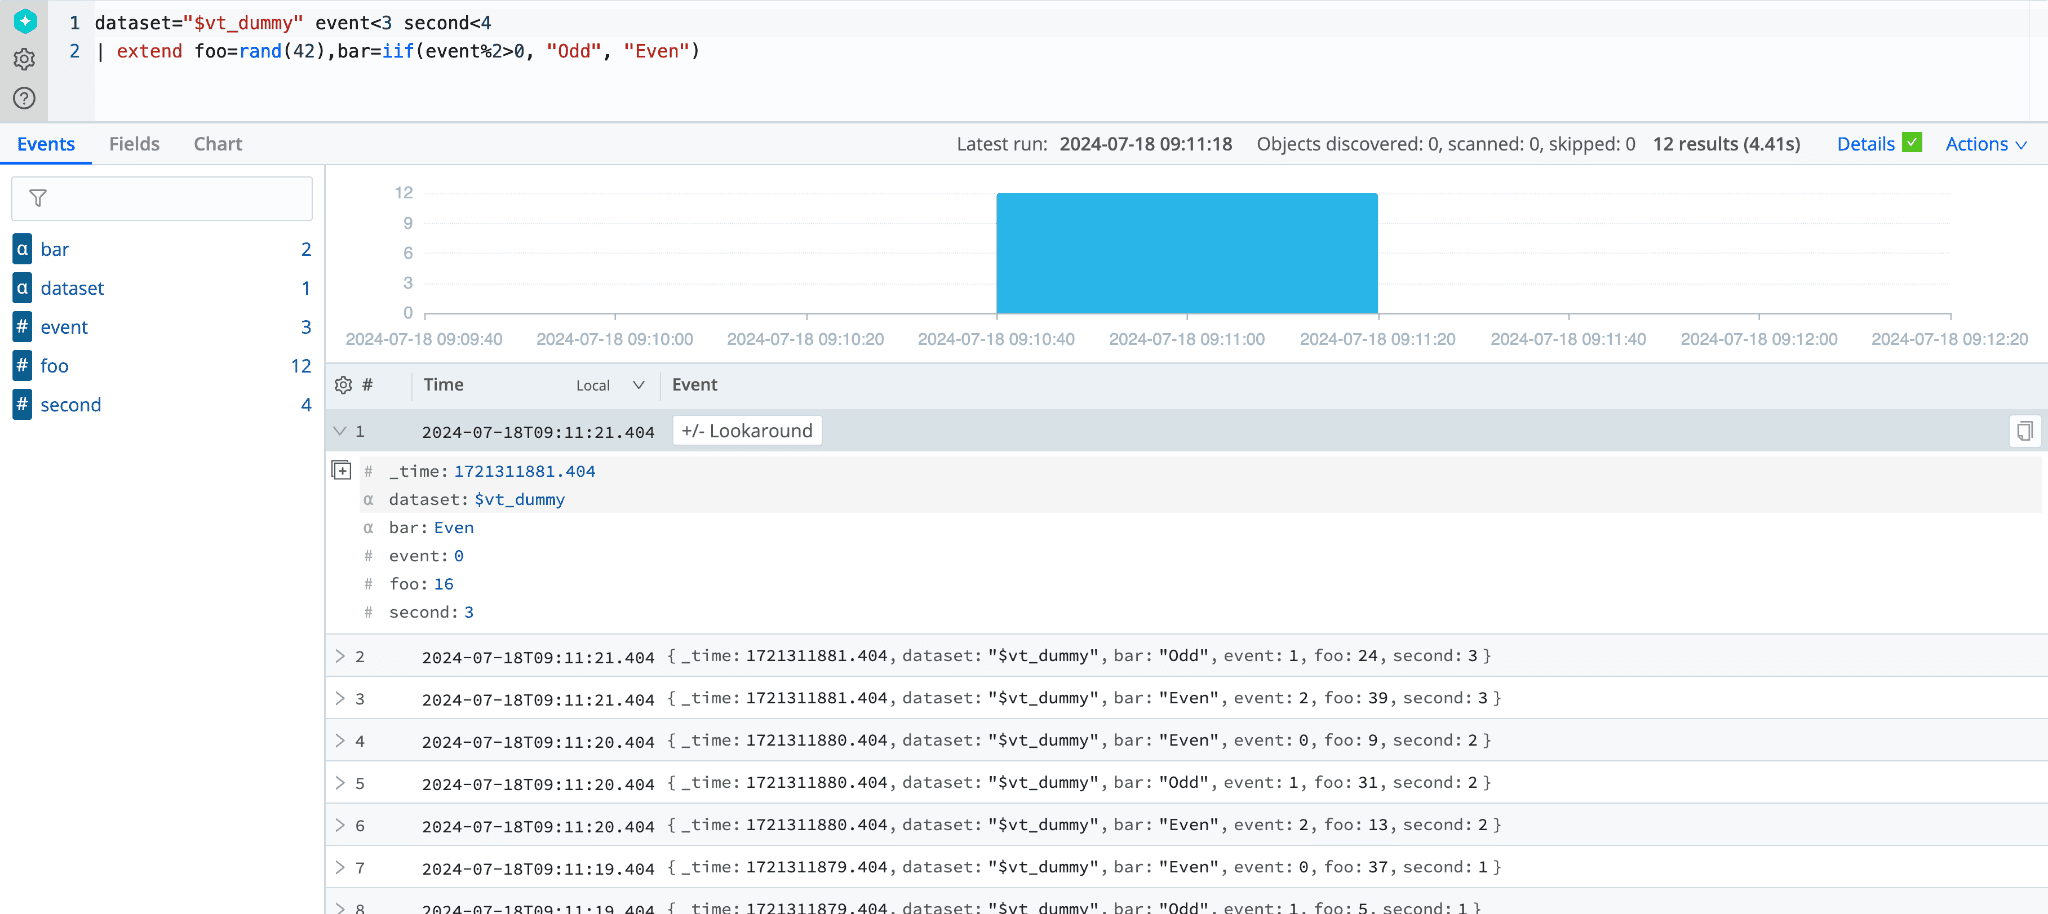This screenshot has width=2048, height=914.
Task: Open the Actions dropdown menu
Action: tap(1985, 144)
